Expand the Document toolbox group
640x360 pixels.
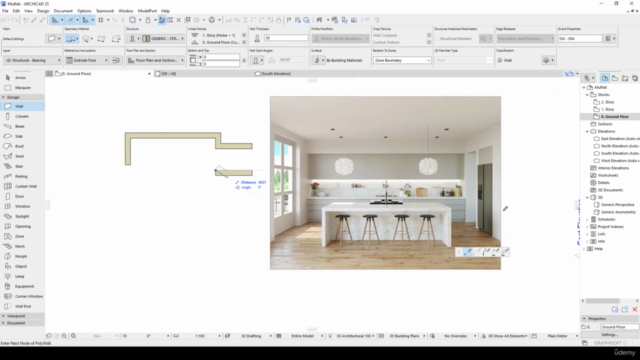pyautogui.click(x=3, y=323)
